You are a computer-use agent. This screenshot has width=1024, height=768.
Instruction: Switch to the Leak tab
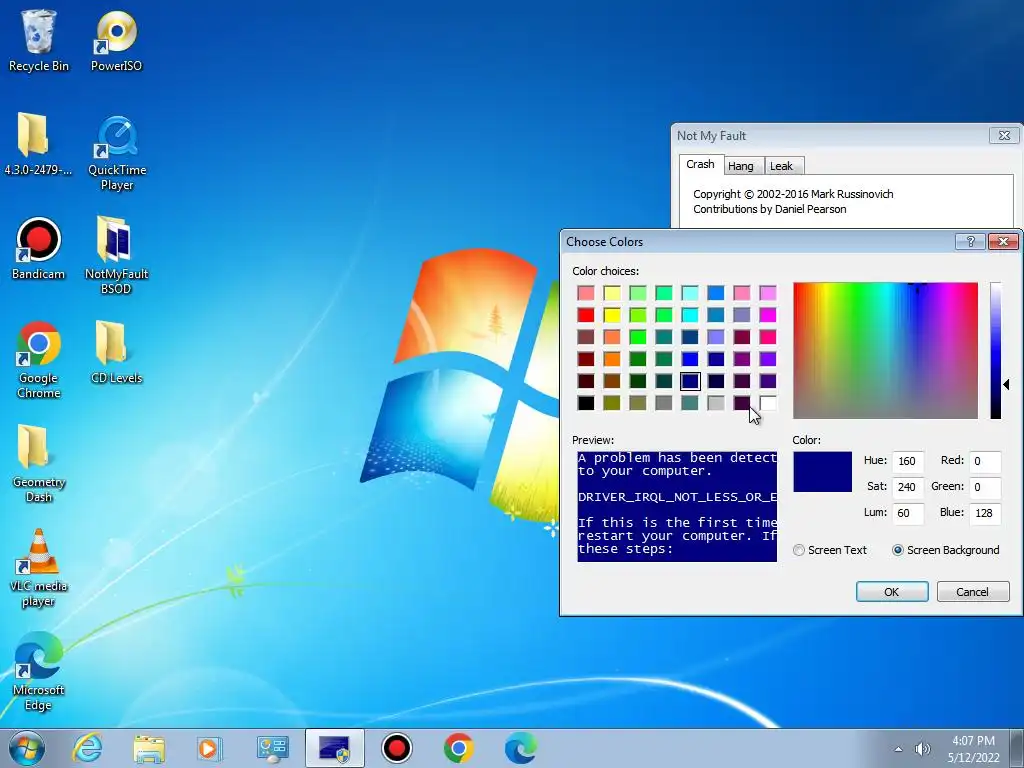pyautogui.click(x=782, y=166)
